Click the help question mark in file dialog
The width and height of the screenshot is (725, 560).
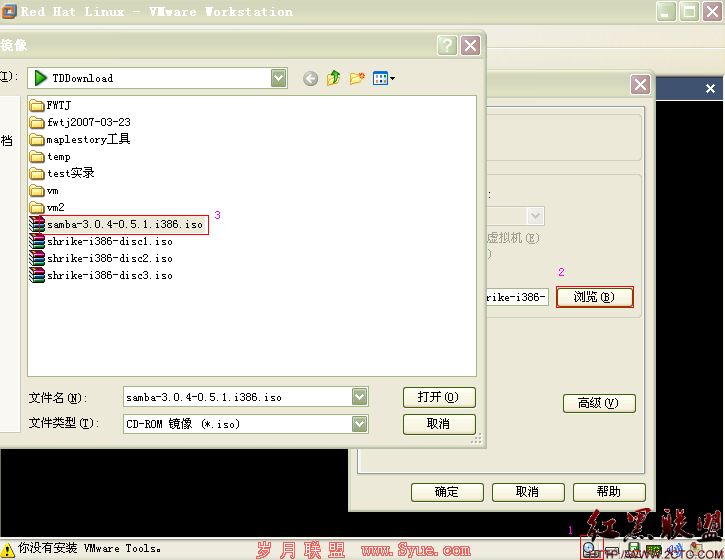pos(447,46)
